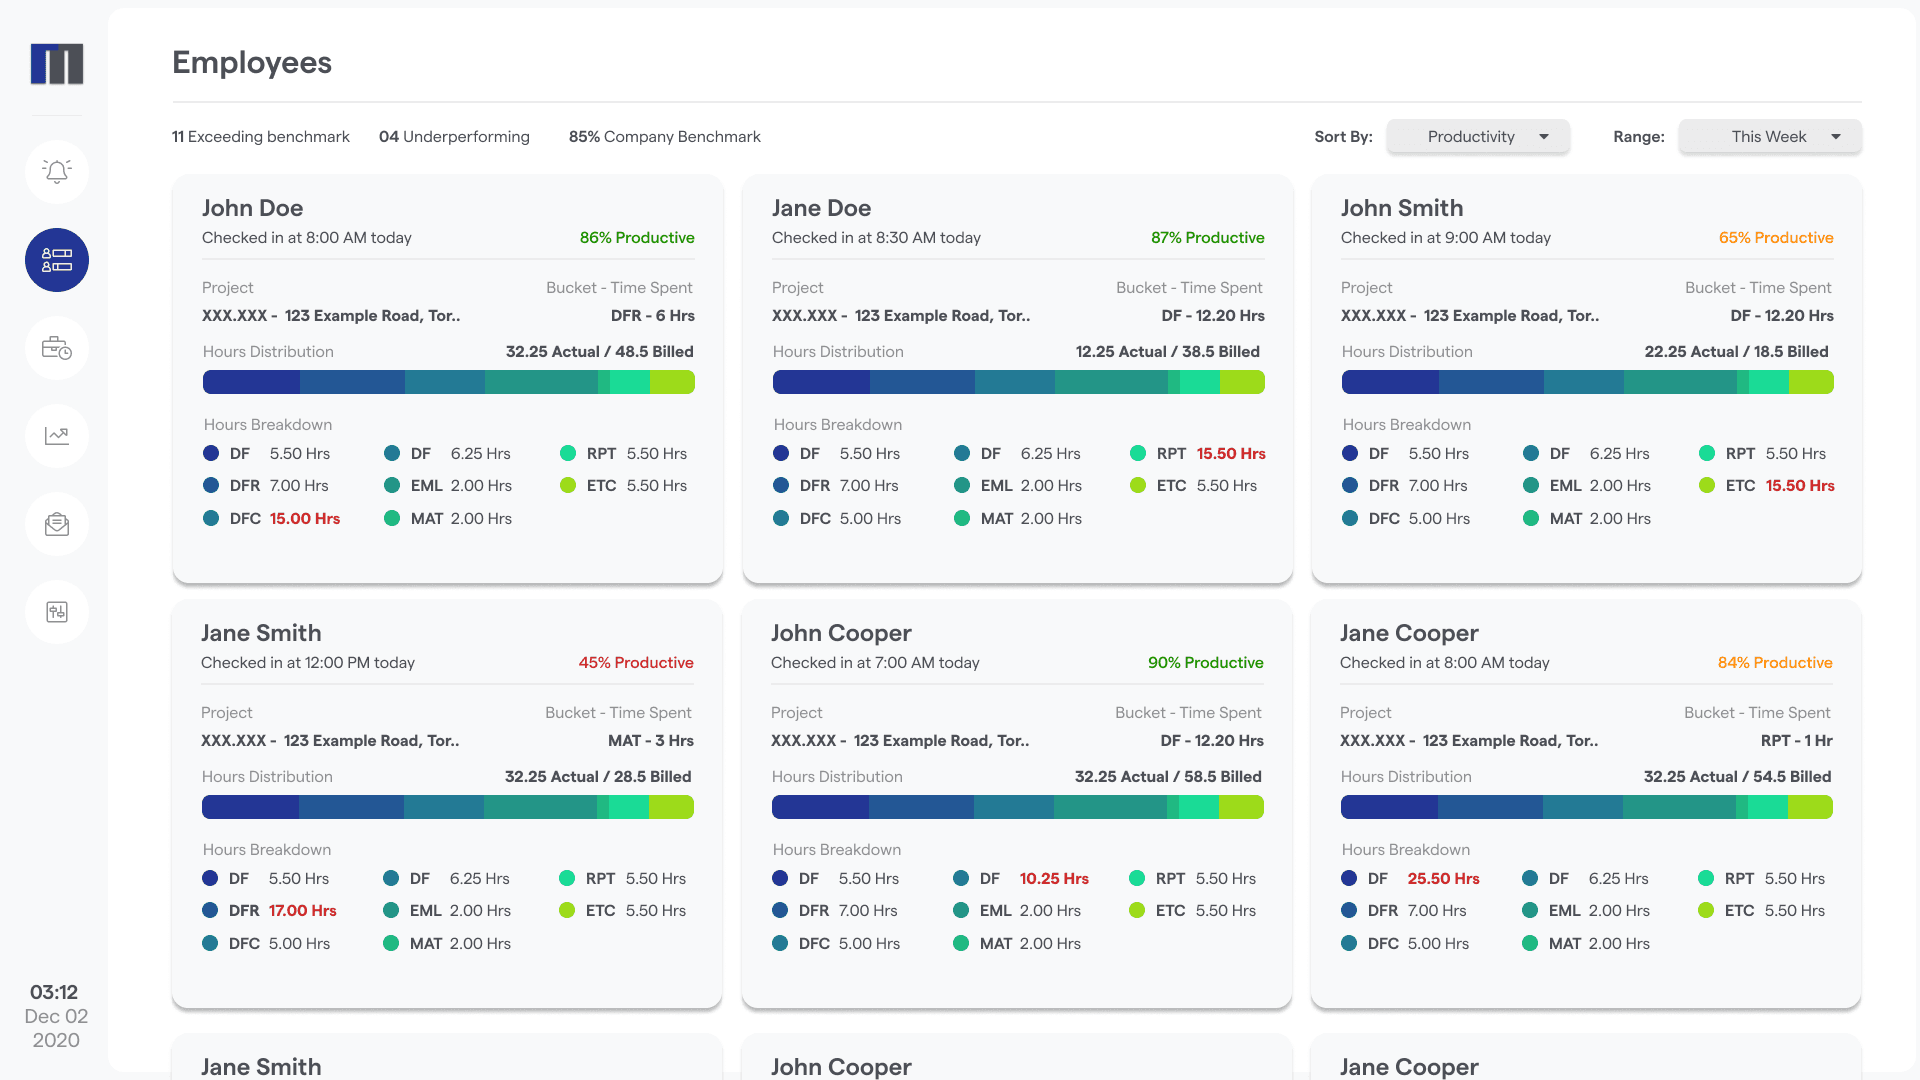Select the 11 Exceeding benchmark filter
Viewport: 1920px width, 1080px height.
tap(260, 136)
